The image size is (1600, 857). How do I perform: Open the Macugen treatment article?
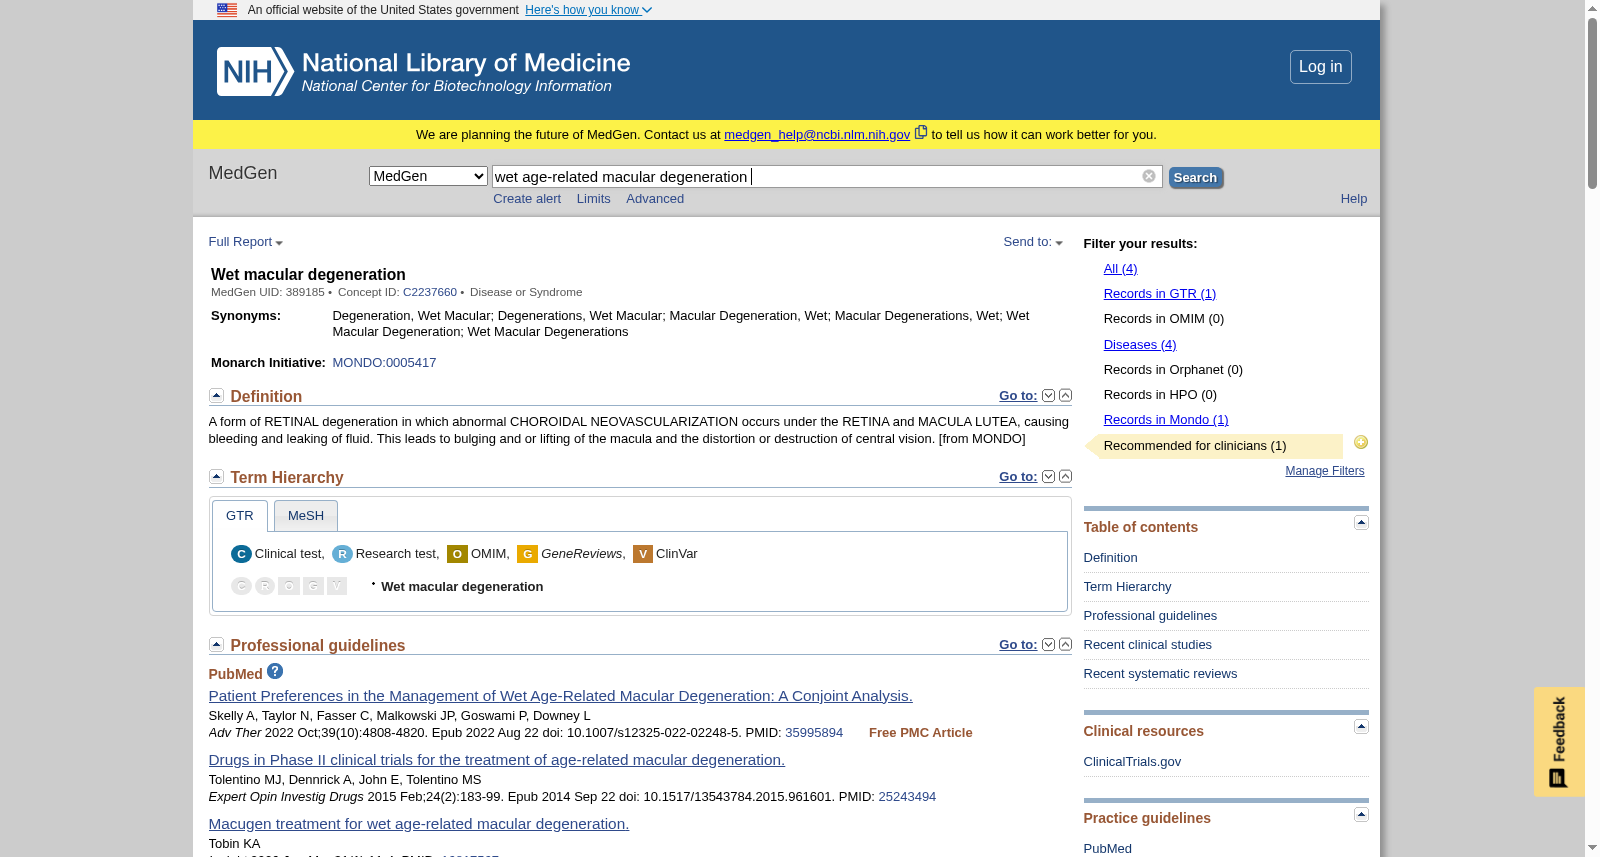419,824
